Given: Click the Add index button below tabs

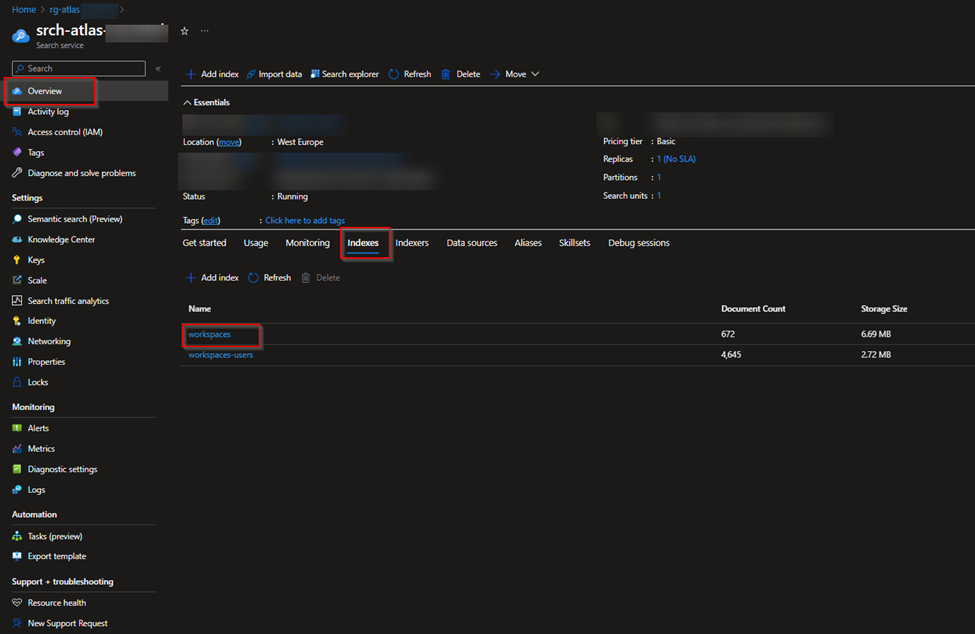Looking at the screenshot, I should pos(212,278).
